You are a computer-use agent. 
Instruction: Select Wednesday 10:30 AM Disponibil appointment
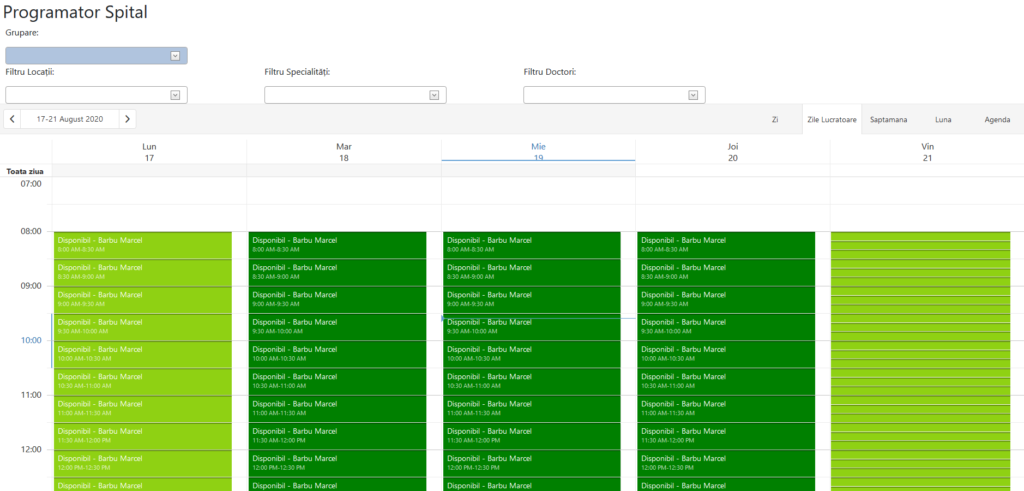(531, 381)
